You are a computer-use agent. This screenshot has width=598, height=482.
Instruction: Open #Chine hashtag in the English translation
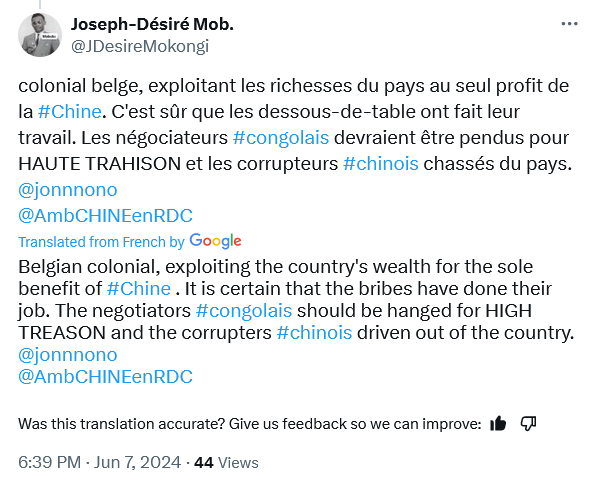click(x=139, y=289)
